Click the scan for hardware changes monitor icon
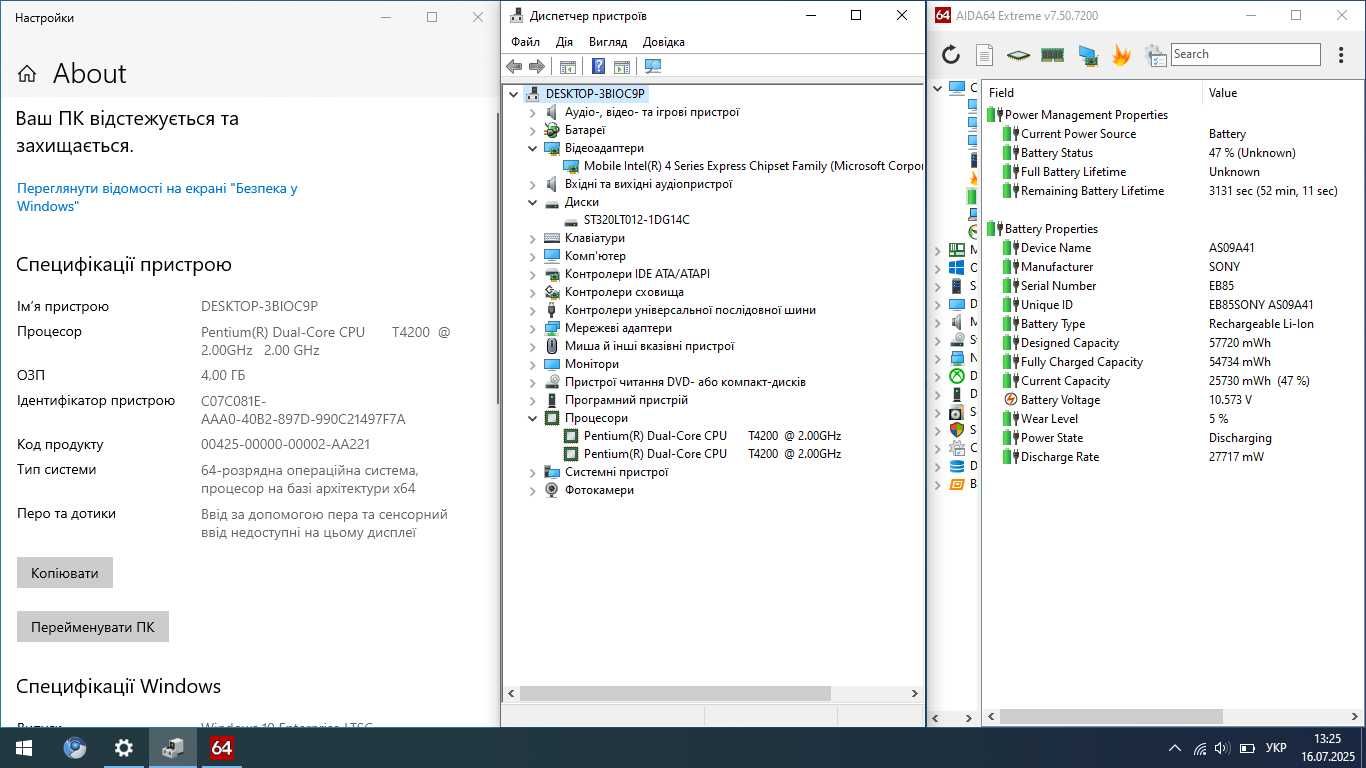 653,67
